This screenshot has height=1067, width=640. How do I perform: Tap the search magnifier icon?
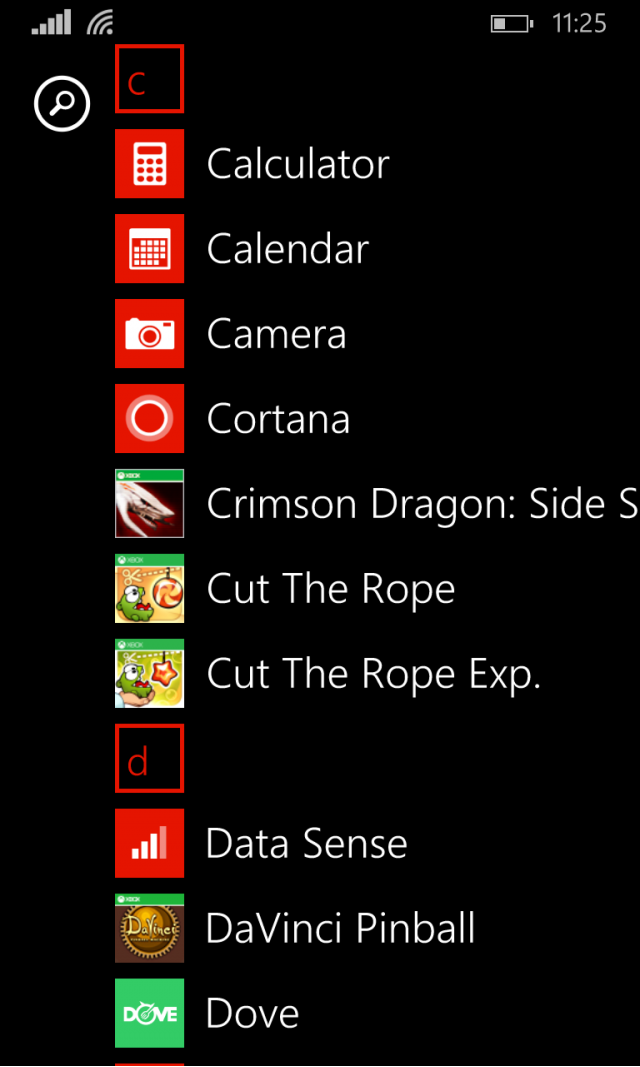tap(62, 104)
